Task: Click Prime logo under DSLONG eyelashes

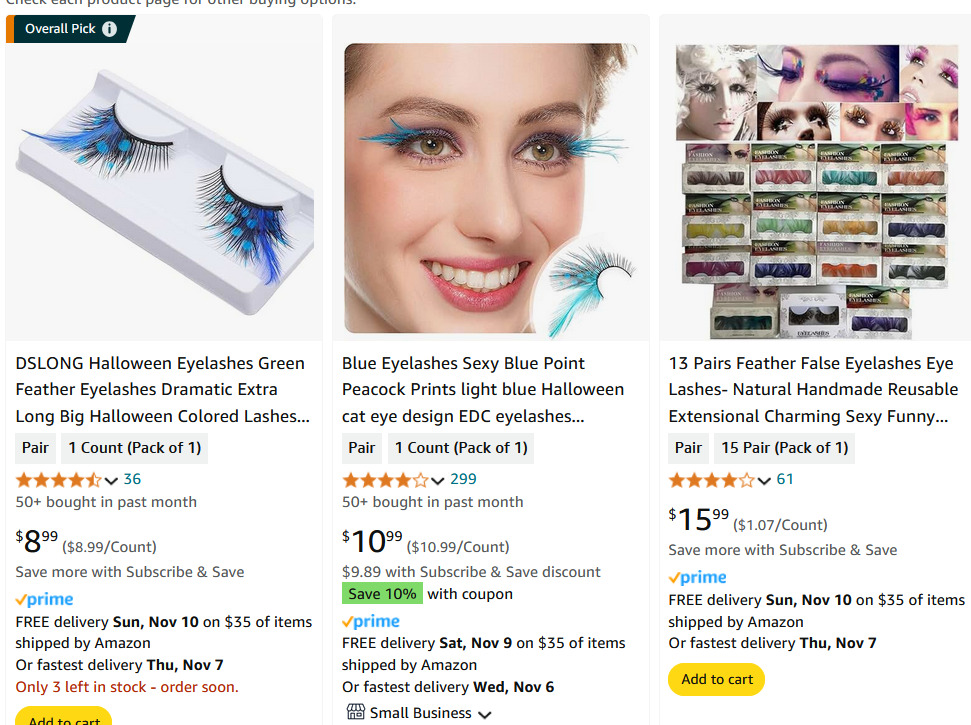Action: coord(45,600)
